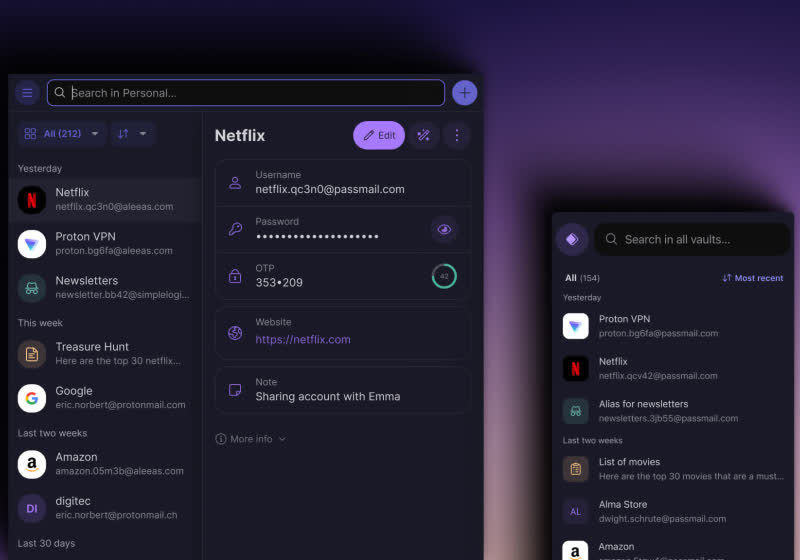This screenshot has height=560, width=800.
Task: Click the username person icon
Action: (x=235, y=183)
